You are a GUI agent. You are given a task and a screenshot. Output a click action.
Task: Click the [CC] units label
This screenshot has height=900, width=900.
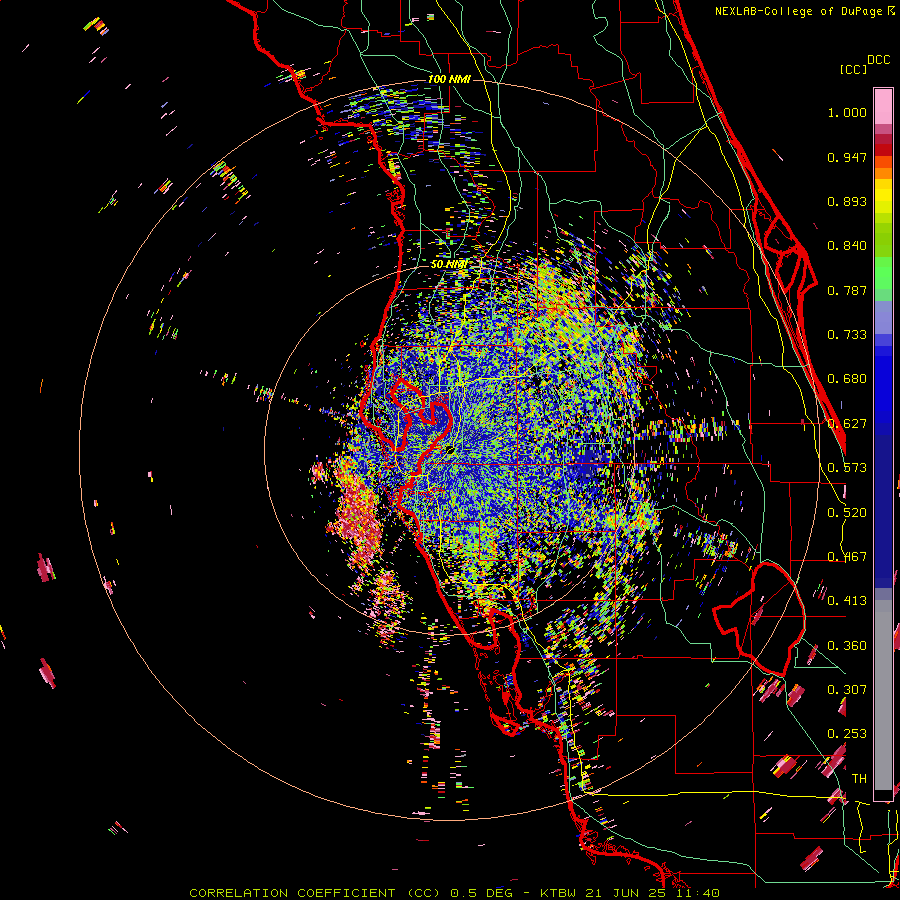pyautogui.click(x=853, y=69)
